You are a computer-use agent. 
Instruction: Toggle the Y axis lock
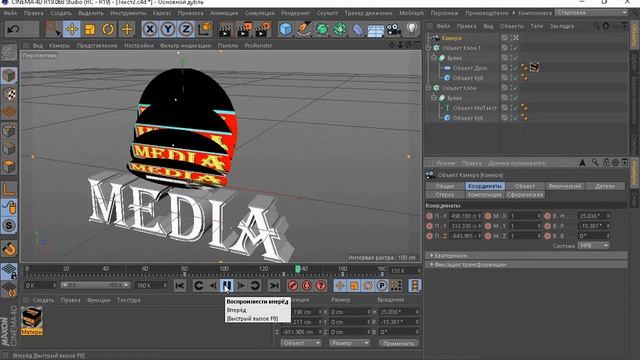(x=168, y=29)
